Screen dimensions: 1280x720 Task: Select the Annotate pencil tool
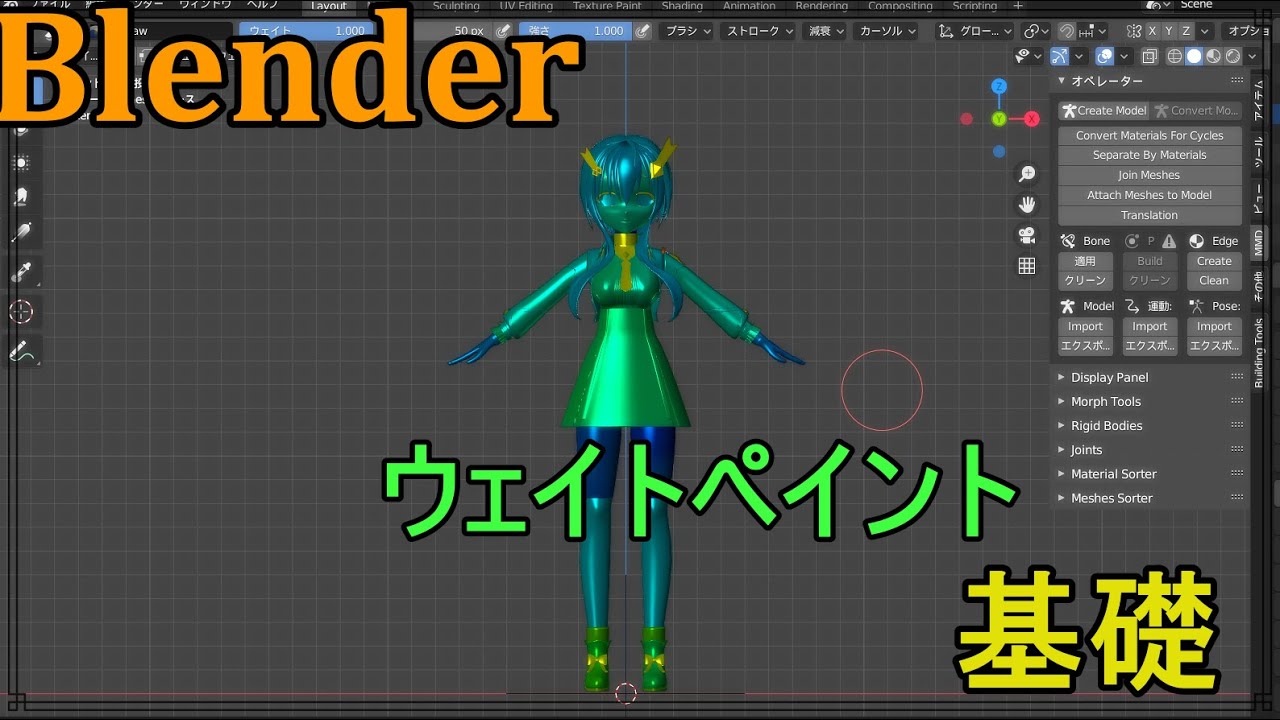pyautogui.click(x=21, y=351)
